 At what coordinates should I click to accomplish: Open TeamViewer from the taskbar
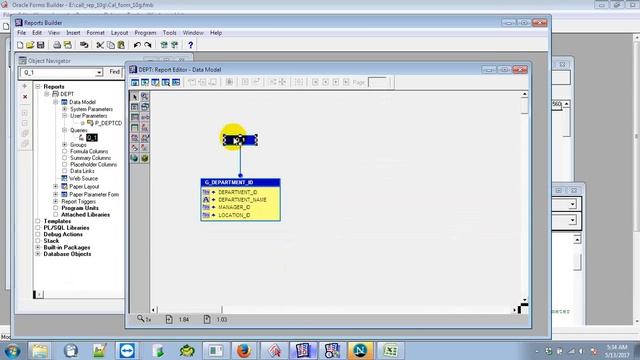[127, 351]
